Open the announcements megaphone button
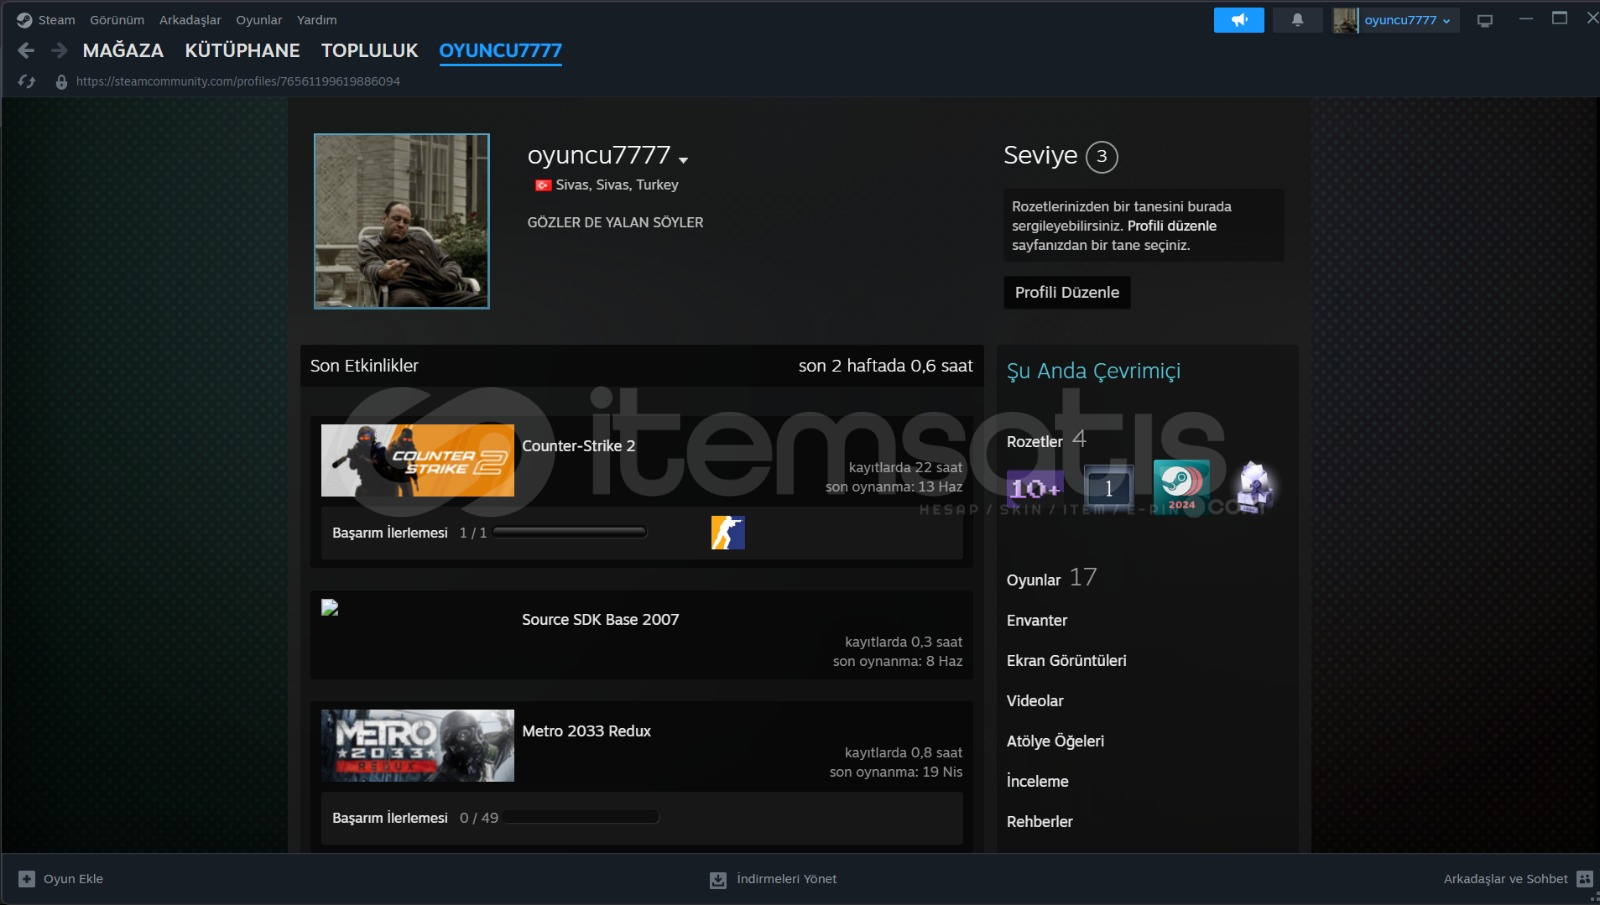Image resolution: width=1600 pixels, height=905 pixels. [1239, 20]
